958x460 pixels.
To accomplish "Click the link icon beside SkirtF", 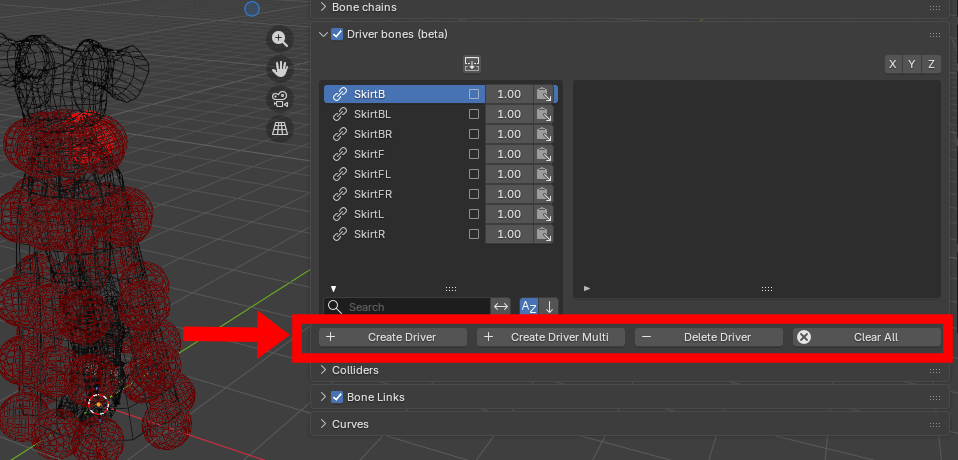I will pos(340,154).
